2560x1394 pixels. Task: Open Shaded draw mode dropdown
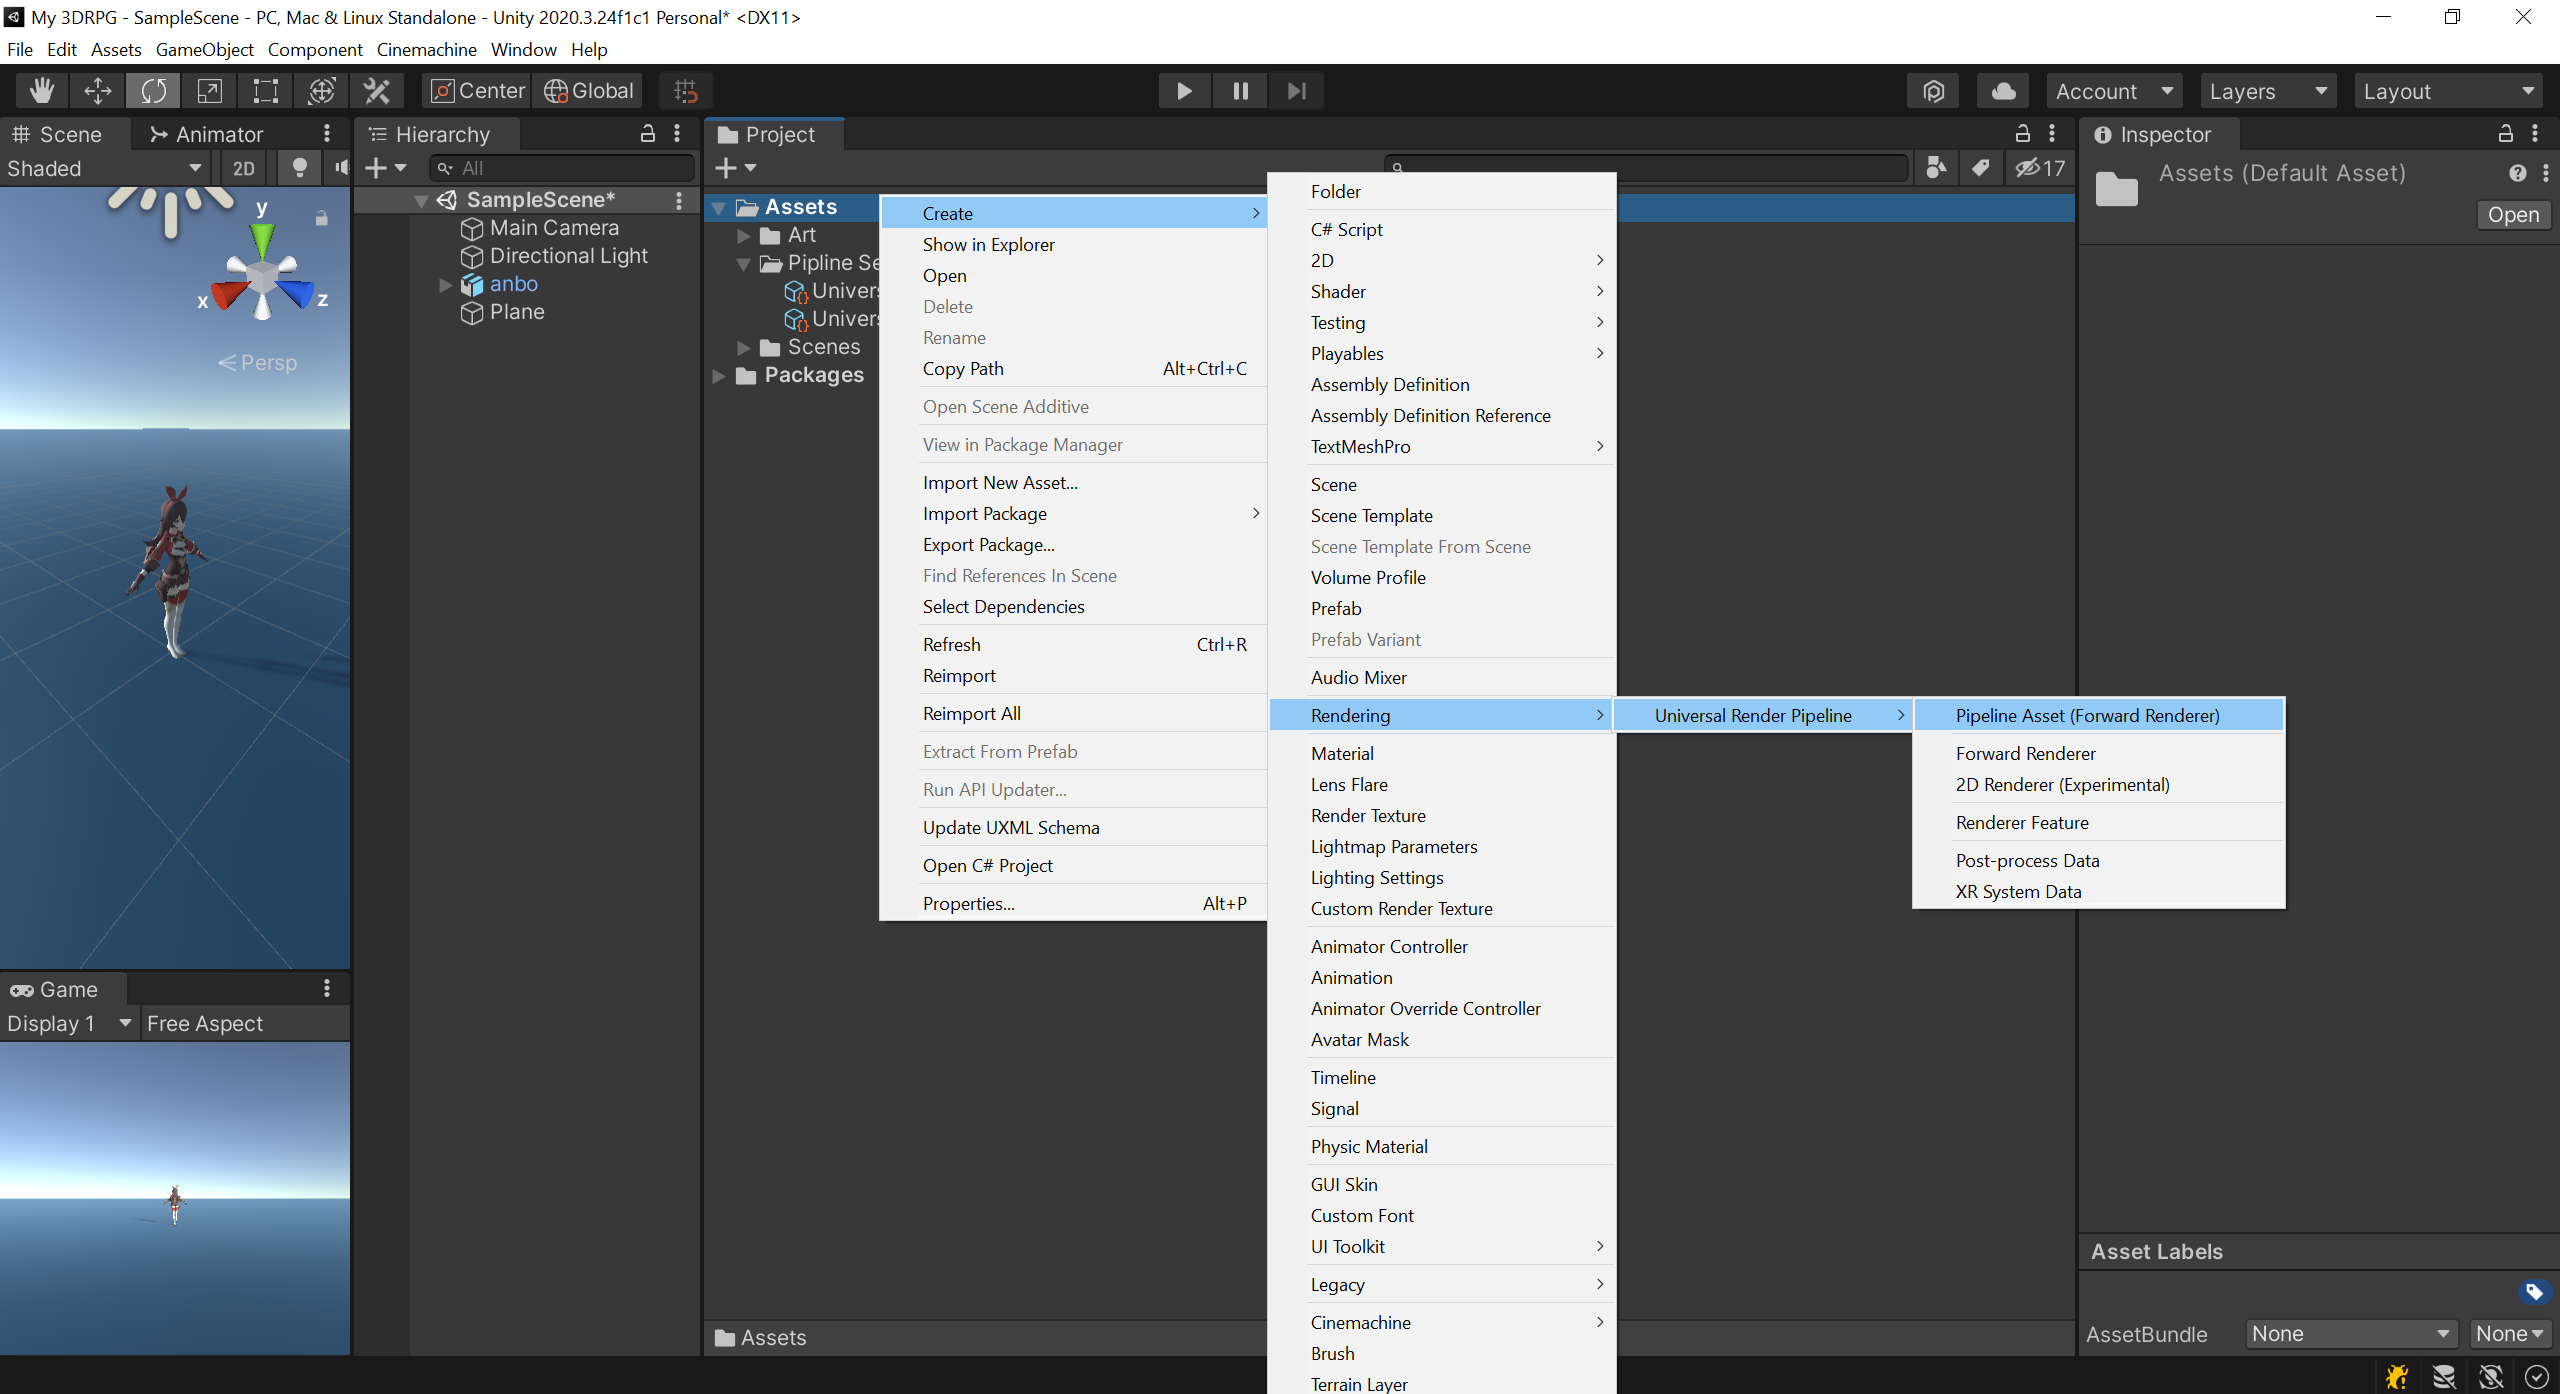(x=104, y=168)
